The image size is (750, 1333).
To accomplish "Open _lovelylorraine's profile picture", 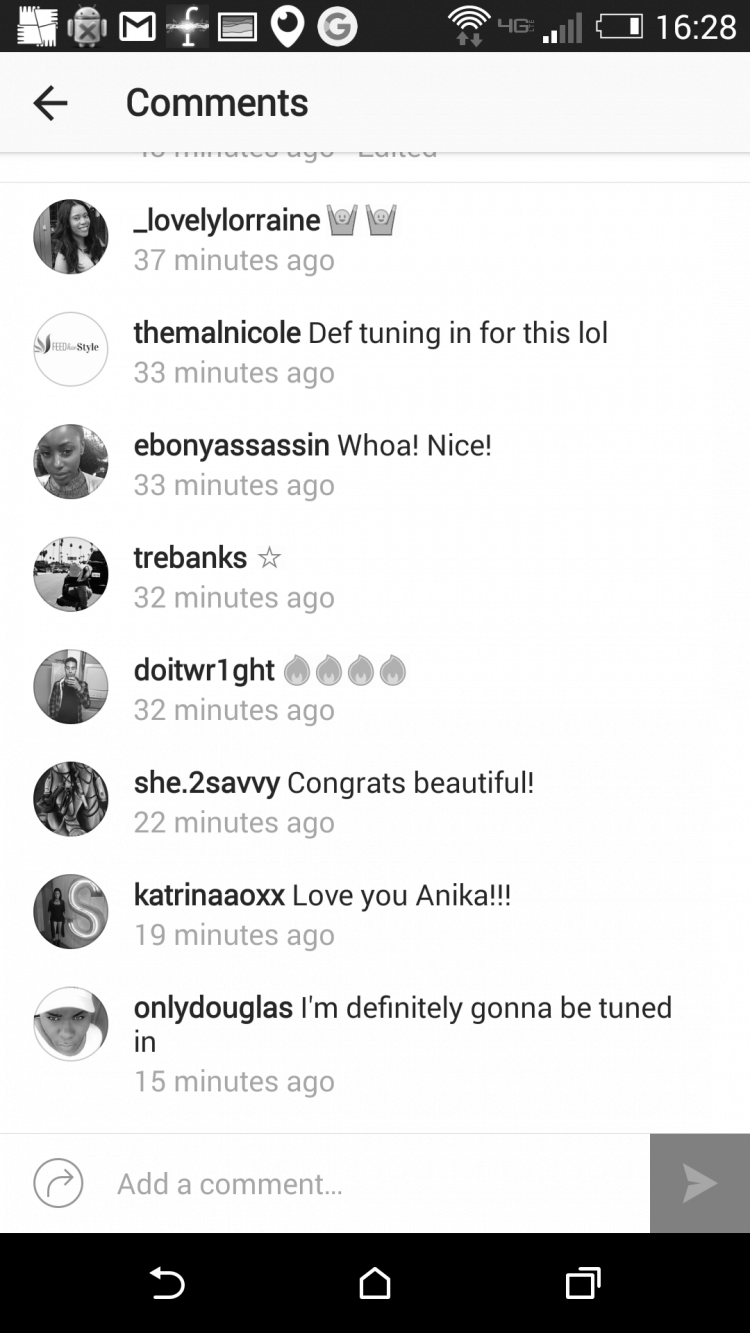I will point(71,236).
